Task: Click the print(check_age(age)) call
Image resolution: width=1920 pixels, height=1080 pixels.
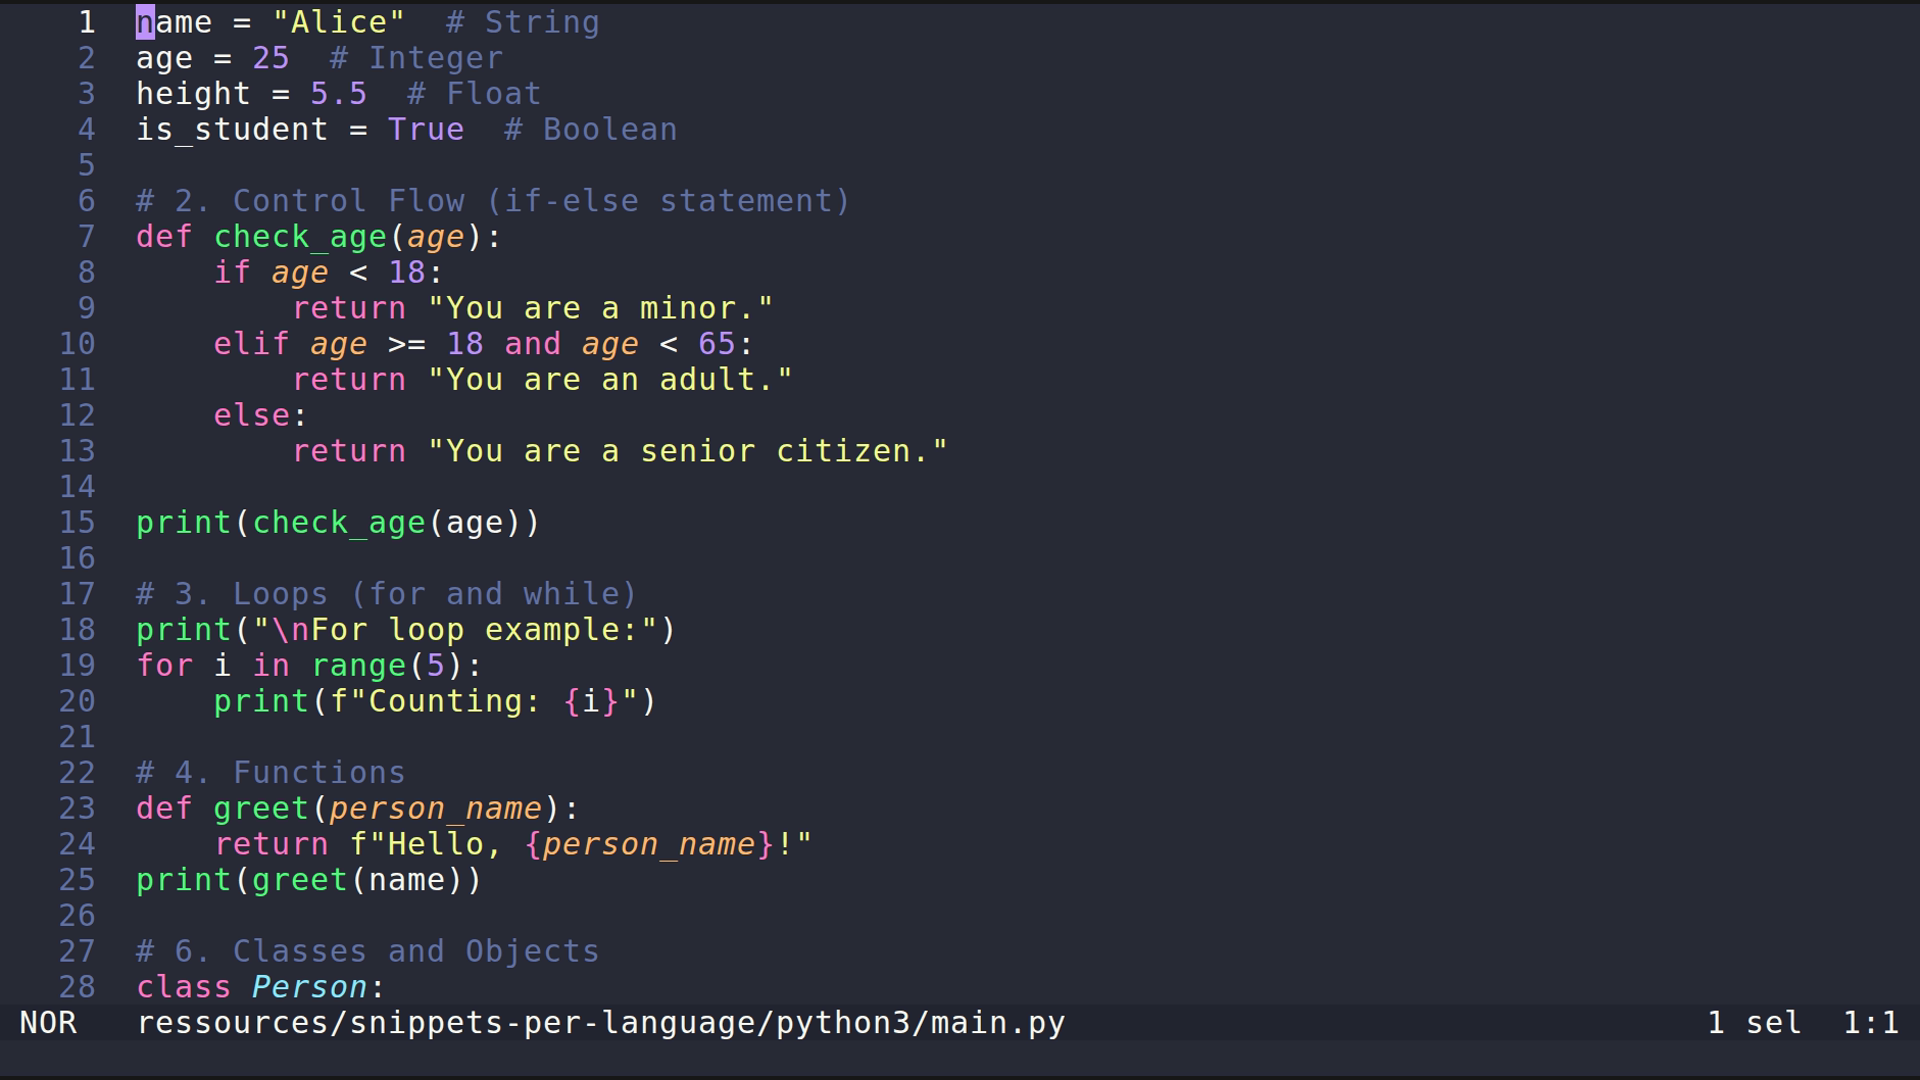Action: pyautogui.click(x=338, y=521)
